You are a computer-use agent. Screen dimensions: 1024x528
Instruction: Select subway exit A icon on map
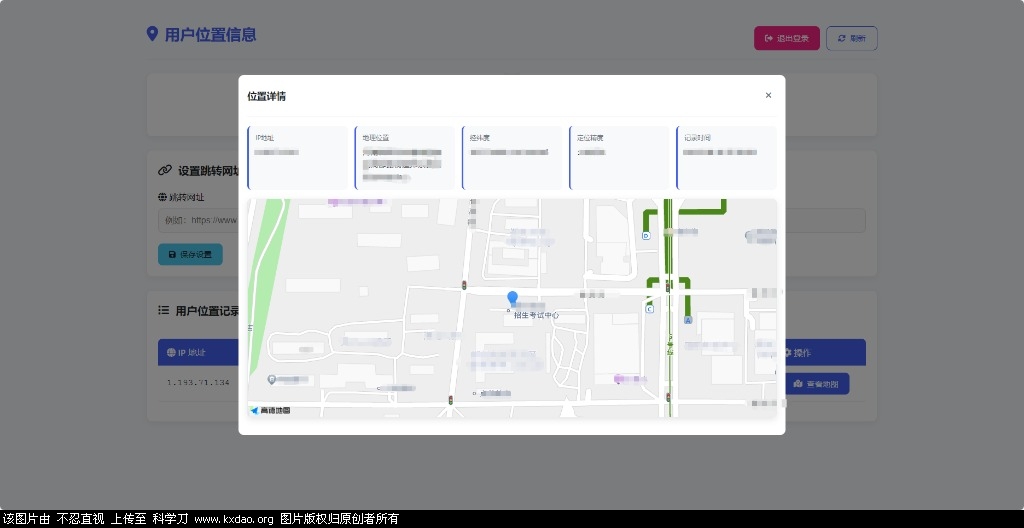coord(688,320)
